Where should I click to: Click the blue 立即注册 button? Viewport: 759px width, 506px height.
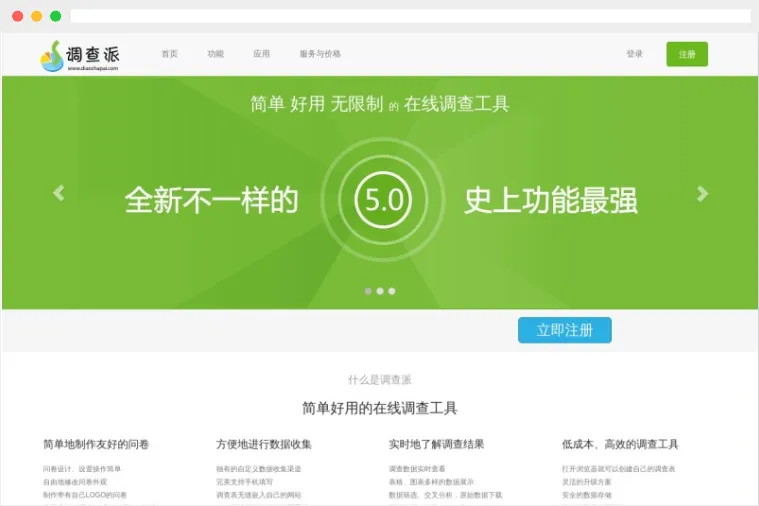point(564,330)
